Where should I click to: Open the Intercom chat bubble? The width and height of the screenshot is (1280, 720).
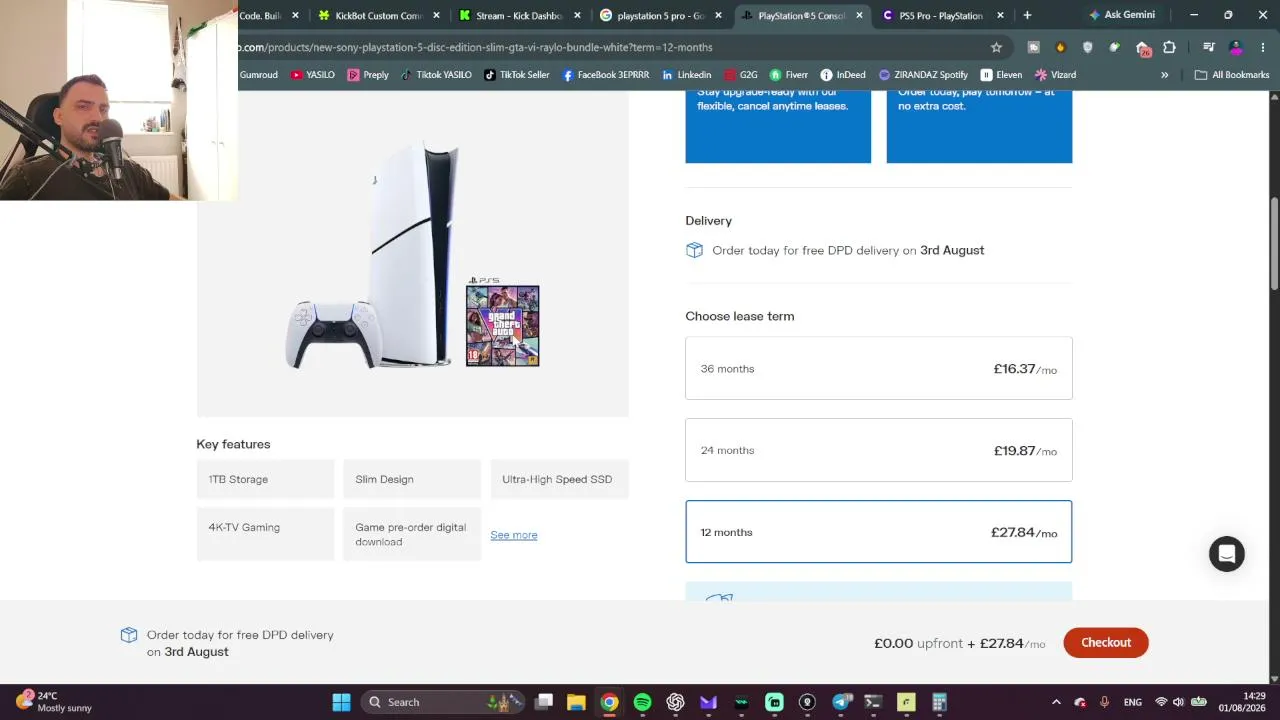coord(1227,554)
